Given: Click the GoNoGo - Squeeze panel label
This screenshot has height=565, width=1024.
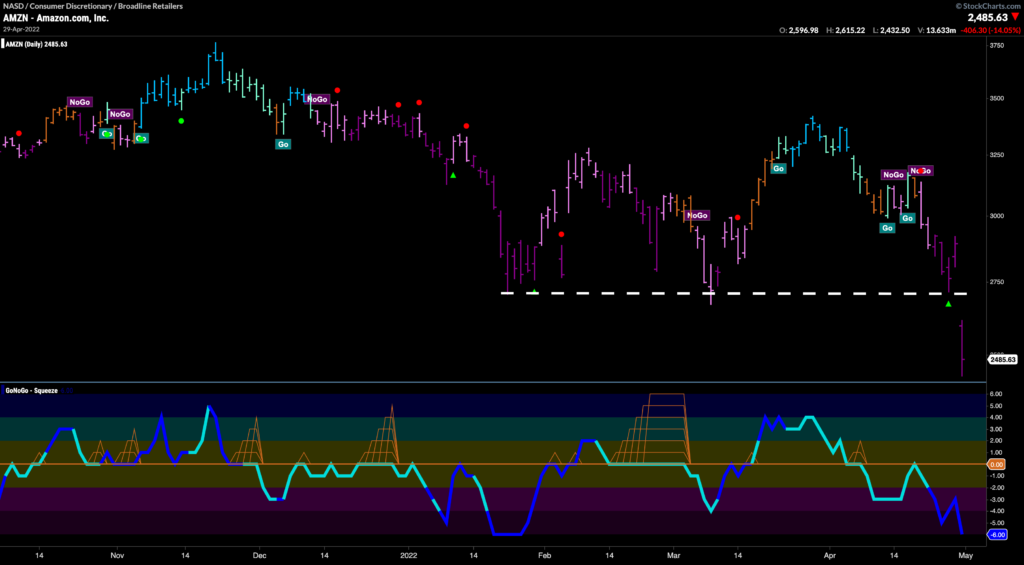Looking at the screenshot, I should 31,391.
